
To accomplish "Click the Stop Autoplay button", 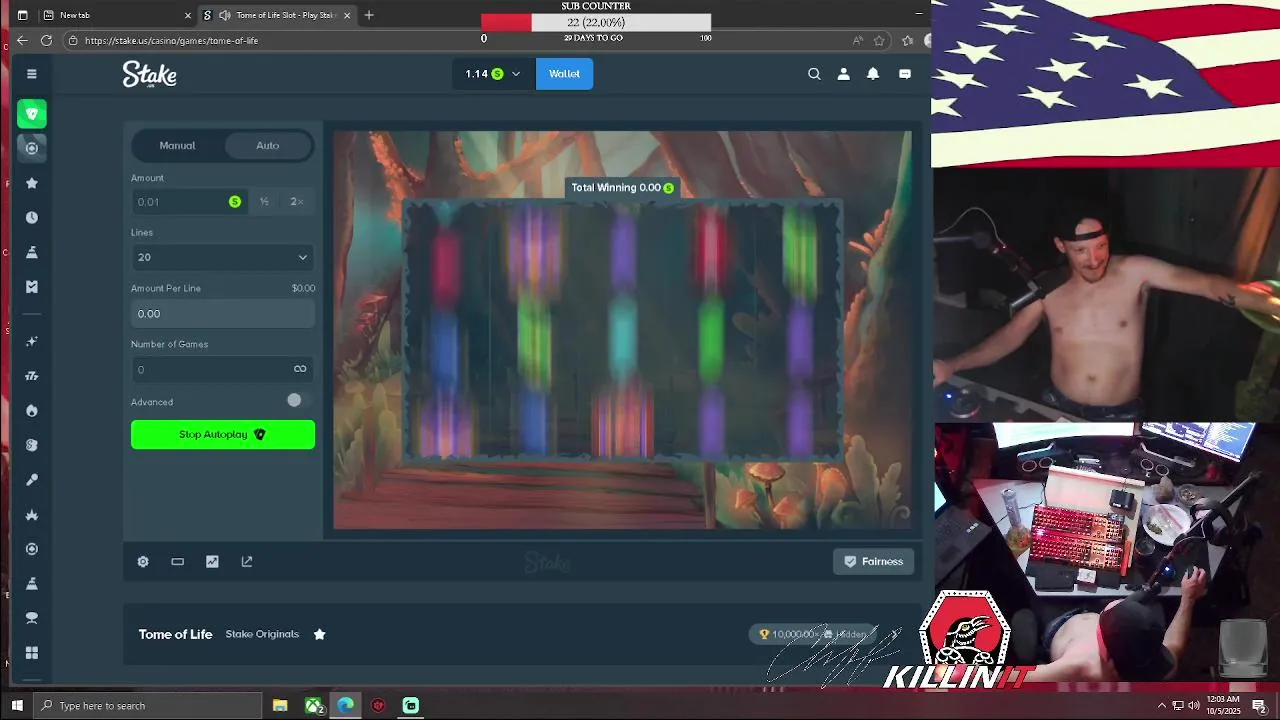I will coord(223,435).
